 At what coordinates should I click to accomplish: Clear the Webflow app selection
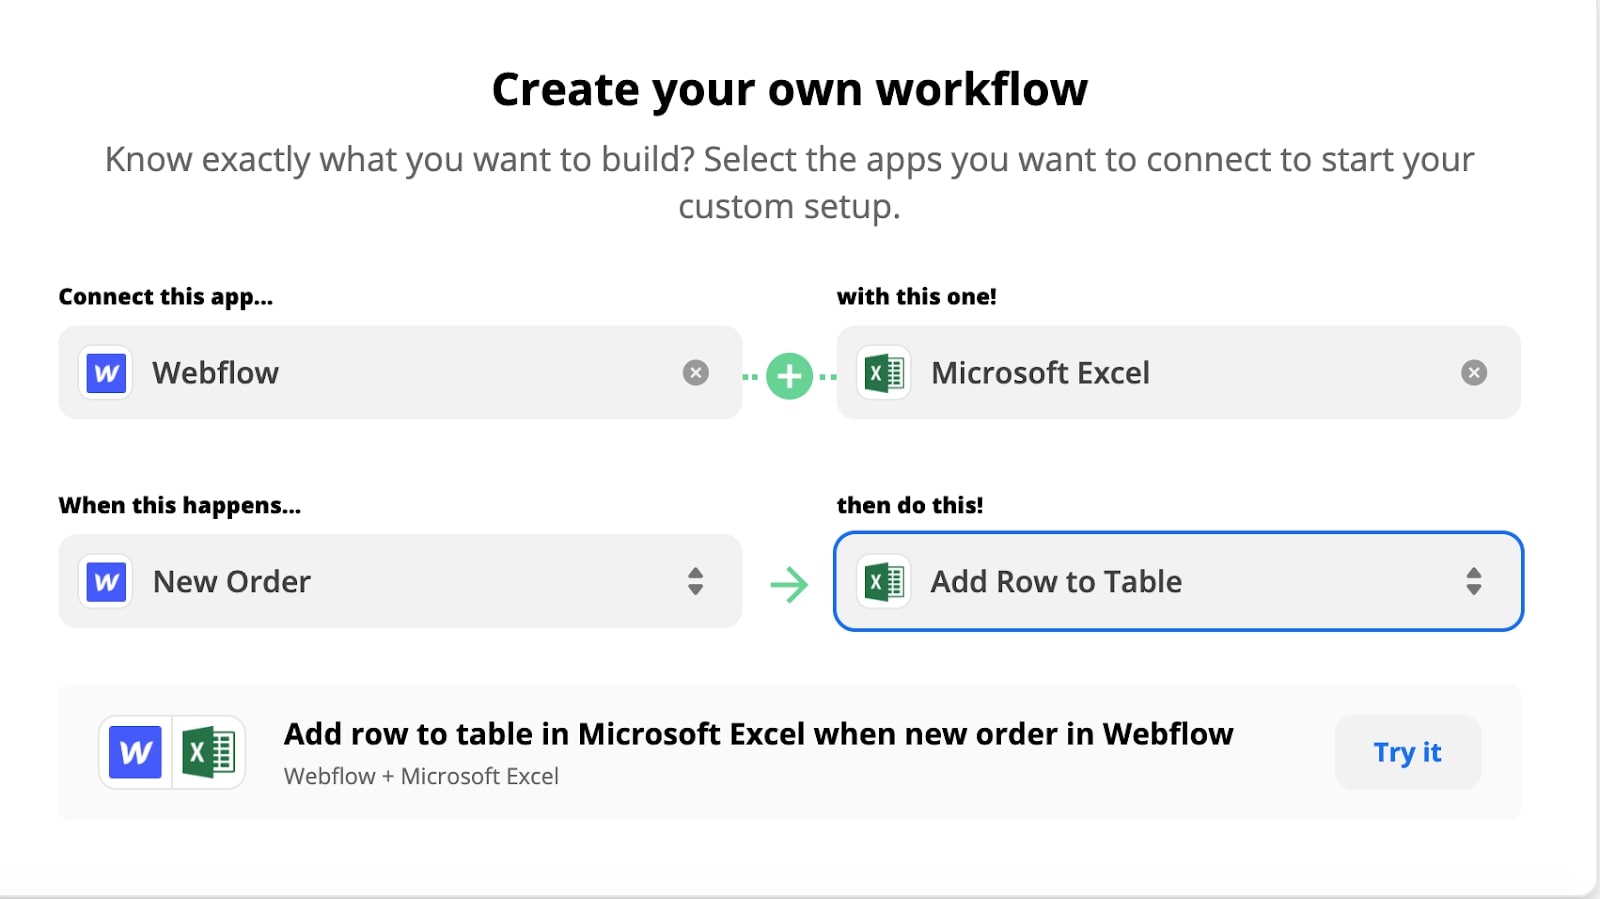(x=696, y=373)
